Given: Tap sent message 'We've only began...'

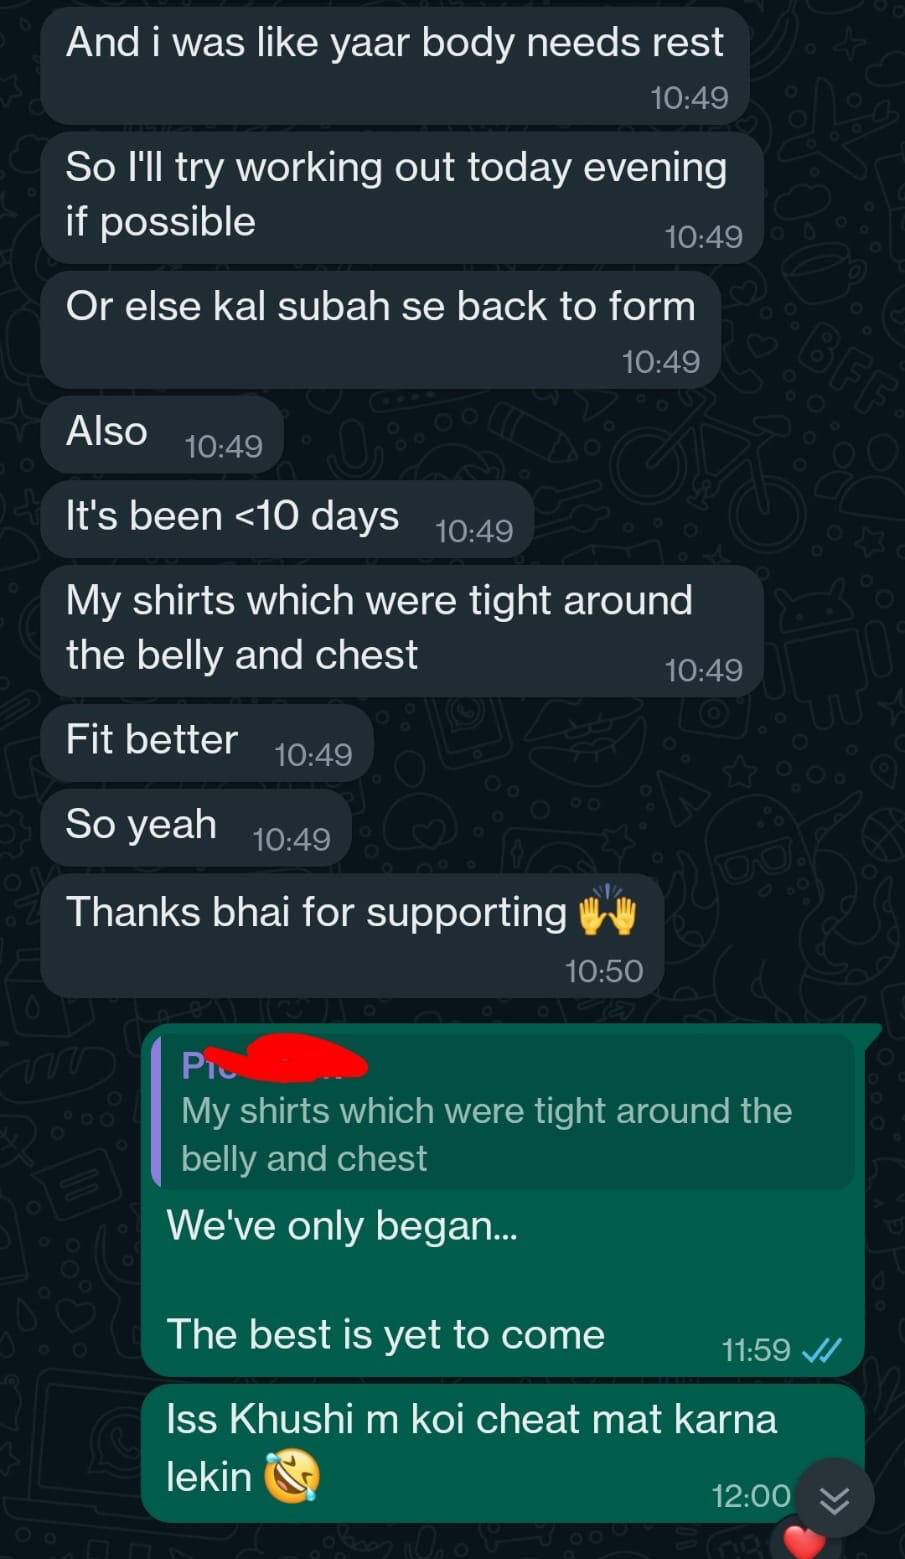Looking at the screenshot, I should (x=342, y=1225).
